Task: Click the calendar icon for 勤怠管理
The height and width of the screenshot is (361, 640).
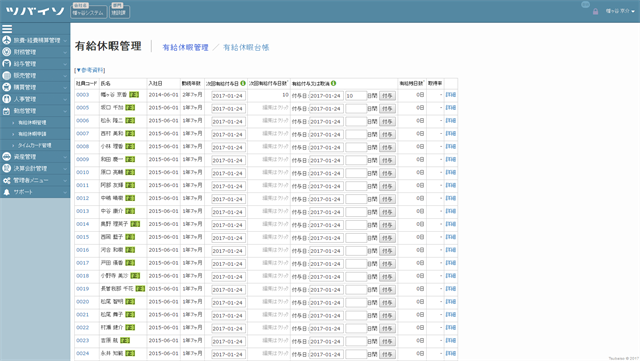Action: click(7, 111)
